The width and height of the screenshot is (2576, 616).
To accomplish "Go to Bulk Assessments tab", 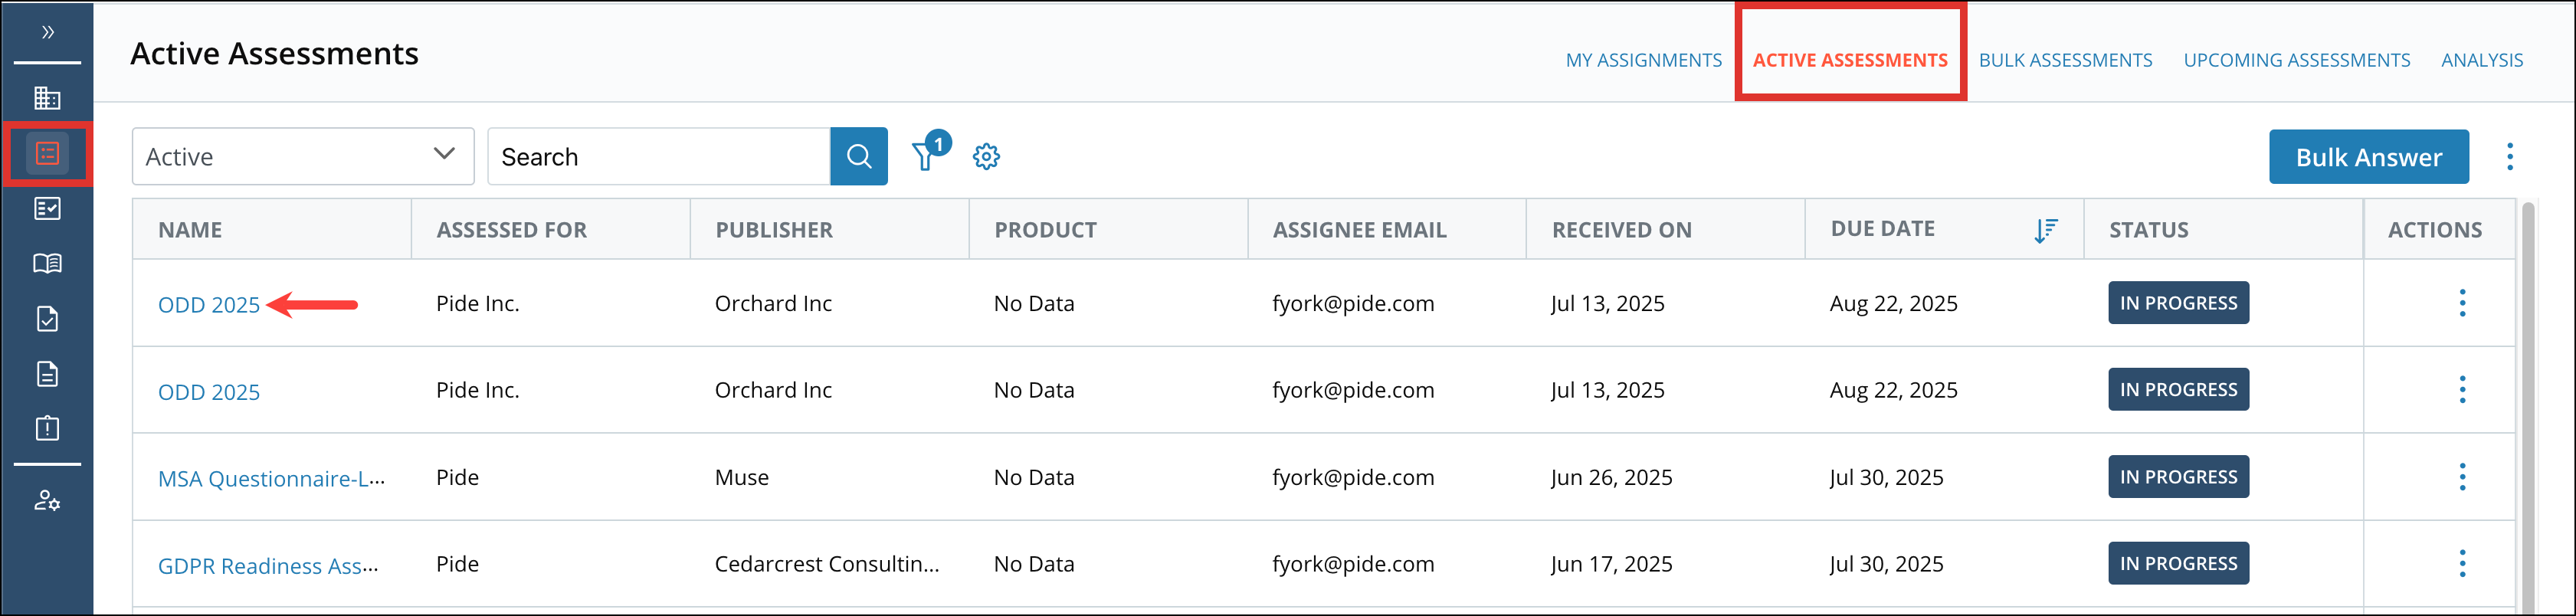I will coord(2065,60).
